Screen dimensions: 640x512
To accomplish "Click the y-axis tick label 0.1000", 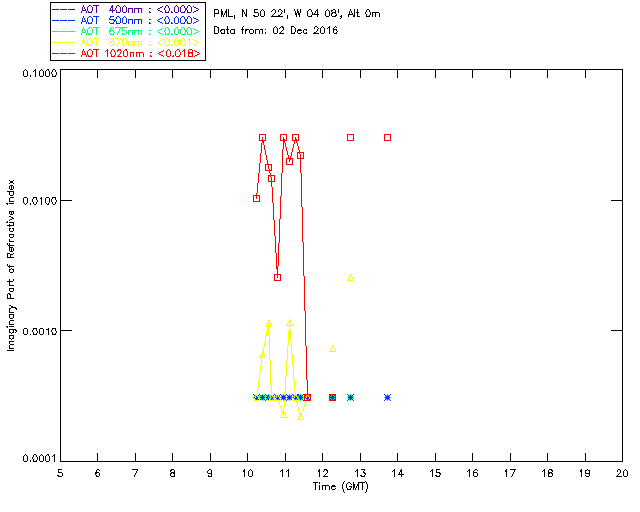I will [x=39, y=73].
